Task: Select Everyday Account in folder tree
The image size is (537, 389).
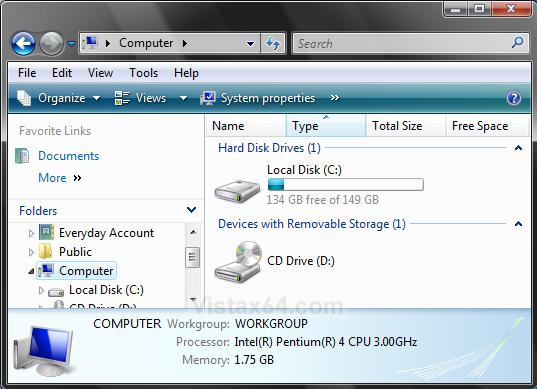Action: pyautogui.click(x=106, y=233)
